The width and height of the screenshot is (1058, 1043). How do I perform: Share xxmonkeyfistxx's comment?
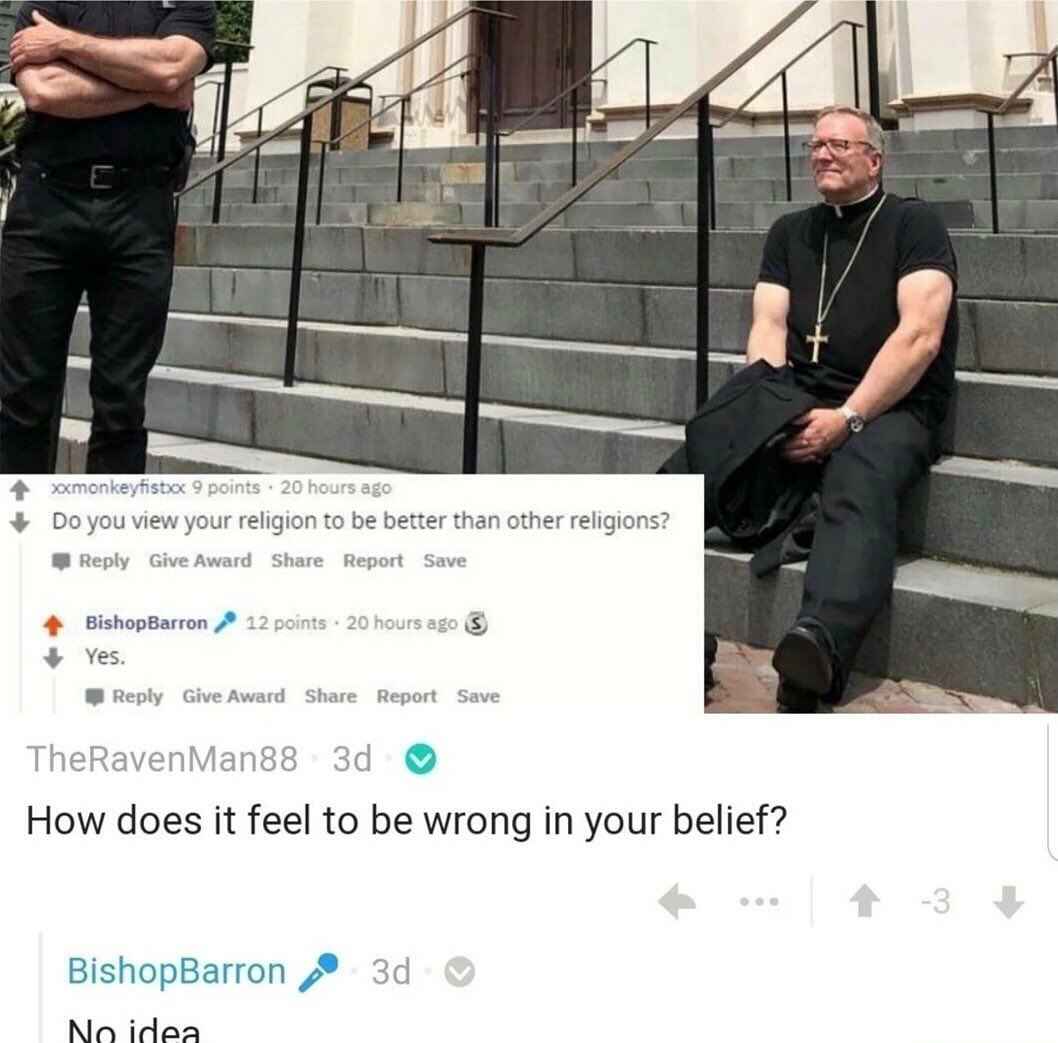point(298,560)
